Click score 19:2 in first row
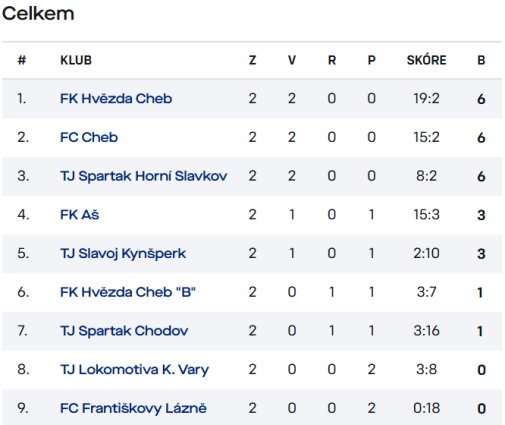 [426, 99]
